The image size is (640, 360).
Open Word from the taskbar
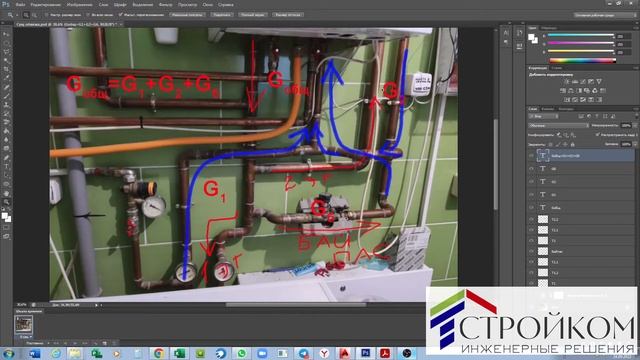(x=35, y=353)
